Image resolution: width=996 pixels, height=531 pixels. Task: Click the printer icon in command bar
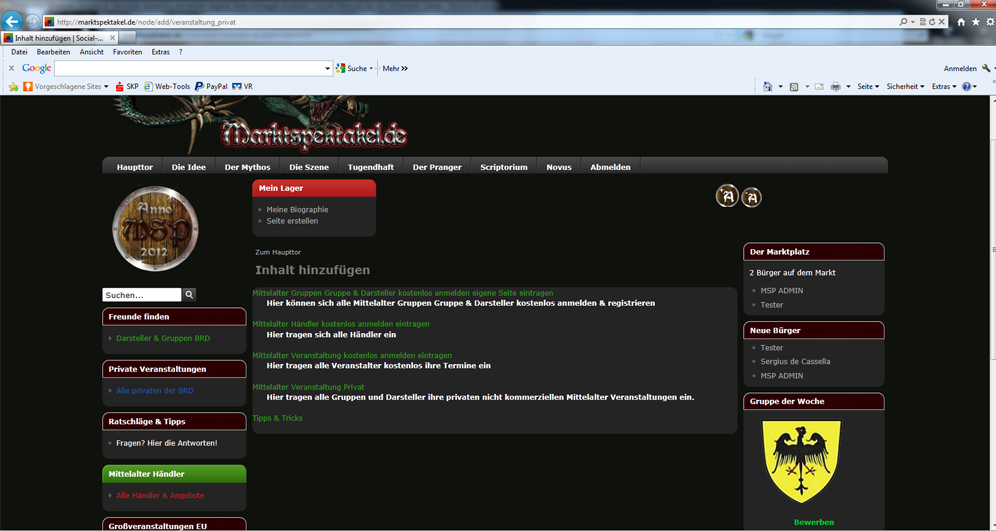pos(835,87)
